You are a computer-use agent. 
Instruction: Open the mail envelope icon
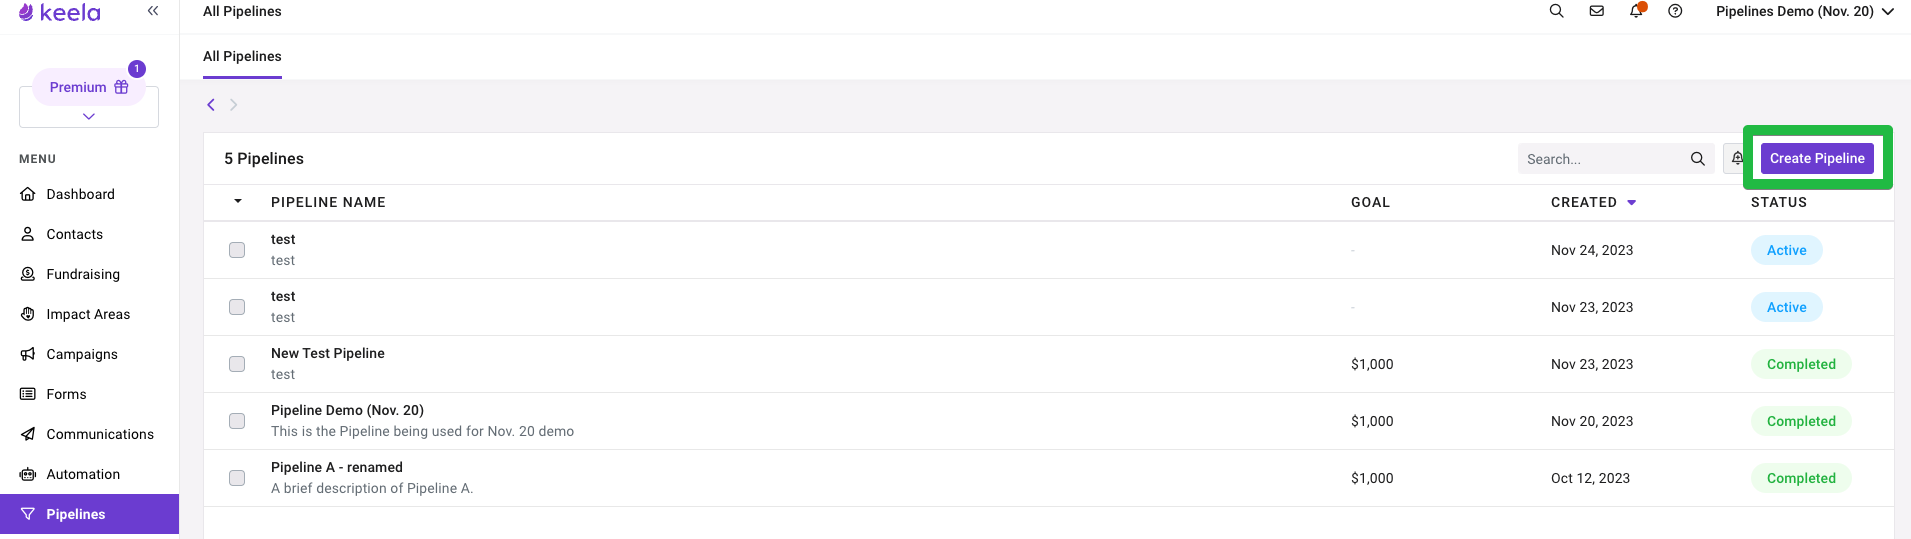pos(1596,11)
